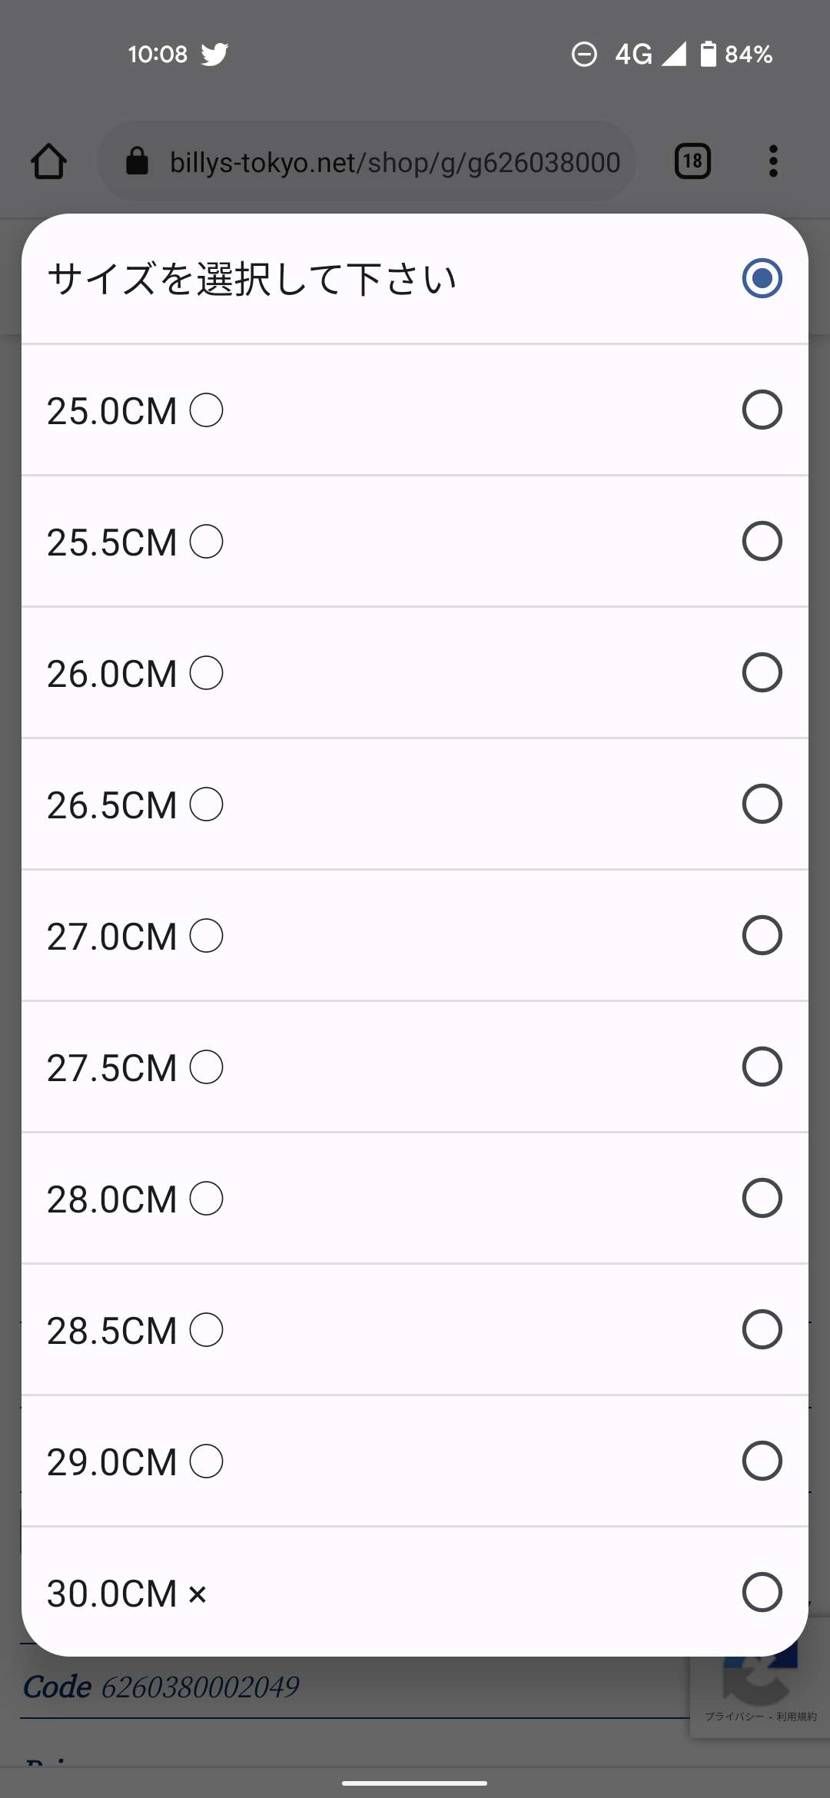Tap the battery icon in the status bar
Image resolution: width=830 pixels, height=1798 pixels.
[x=708, y=54]
